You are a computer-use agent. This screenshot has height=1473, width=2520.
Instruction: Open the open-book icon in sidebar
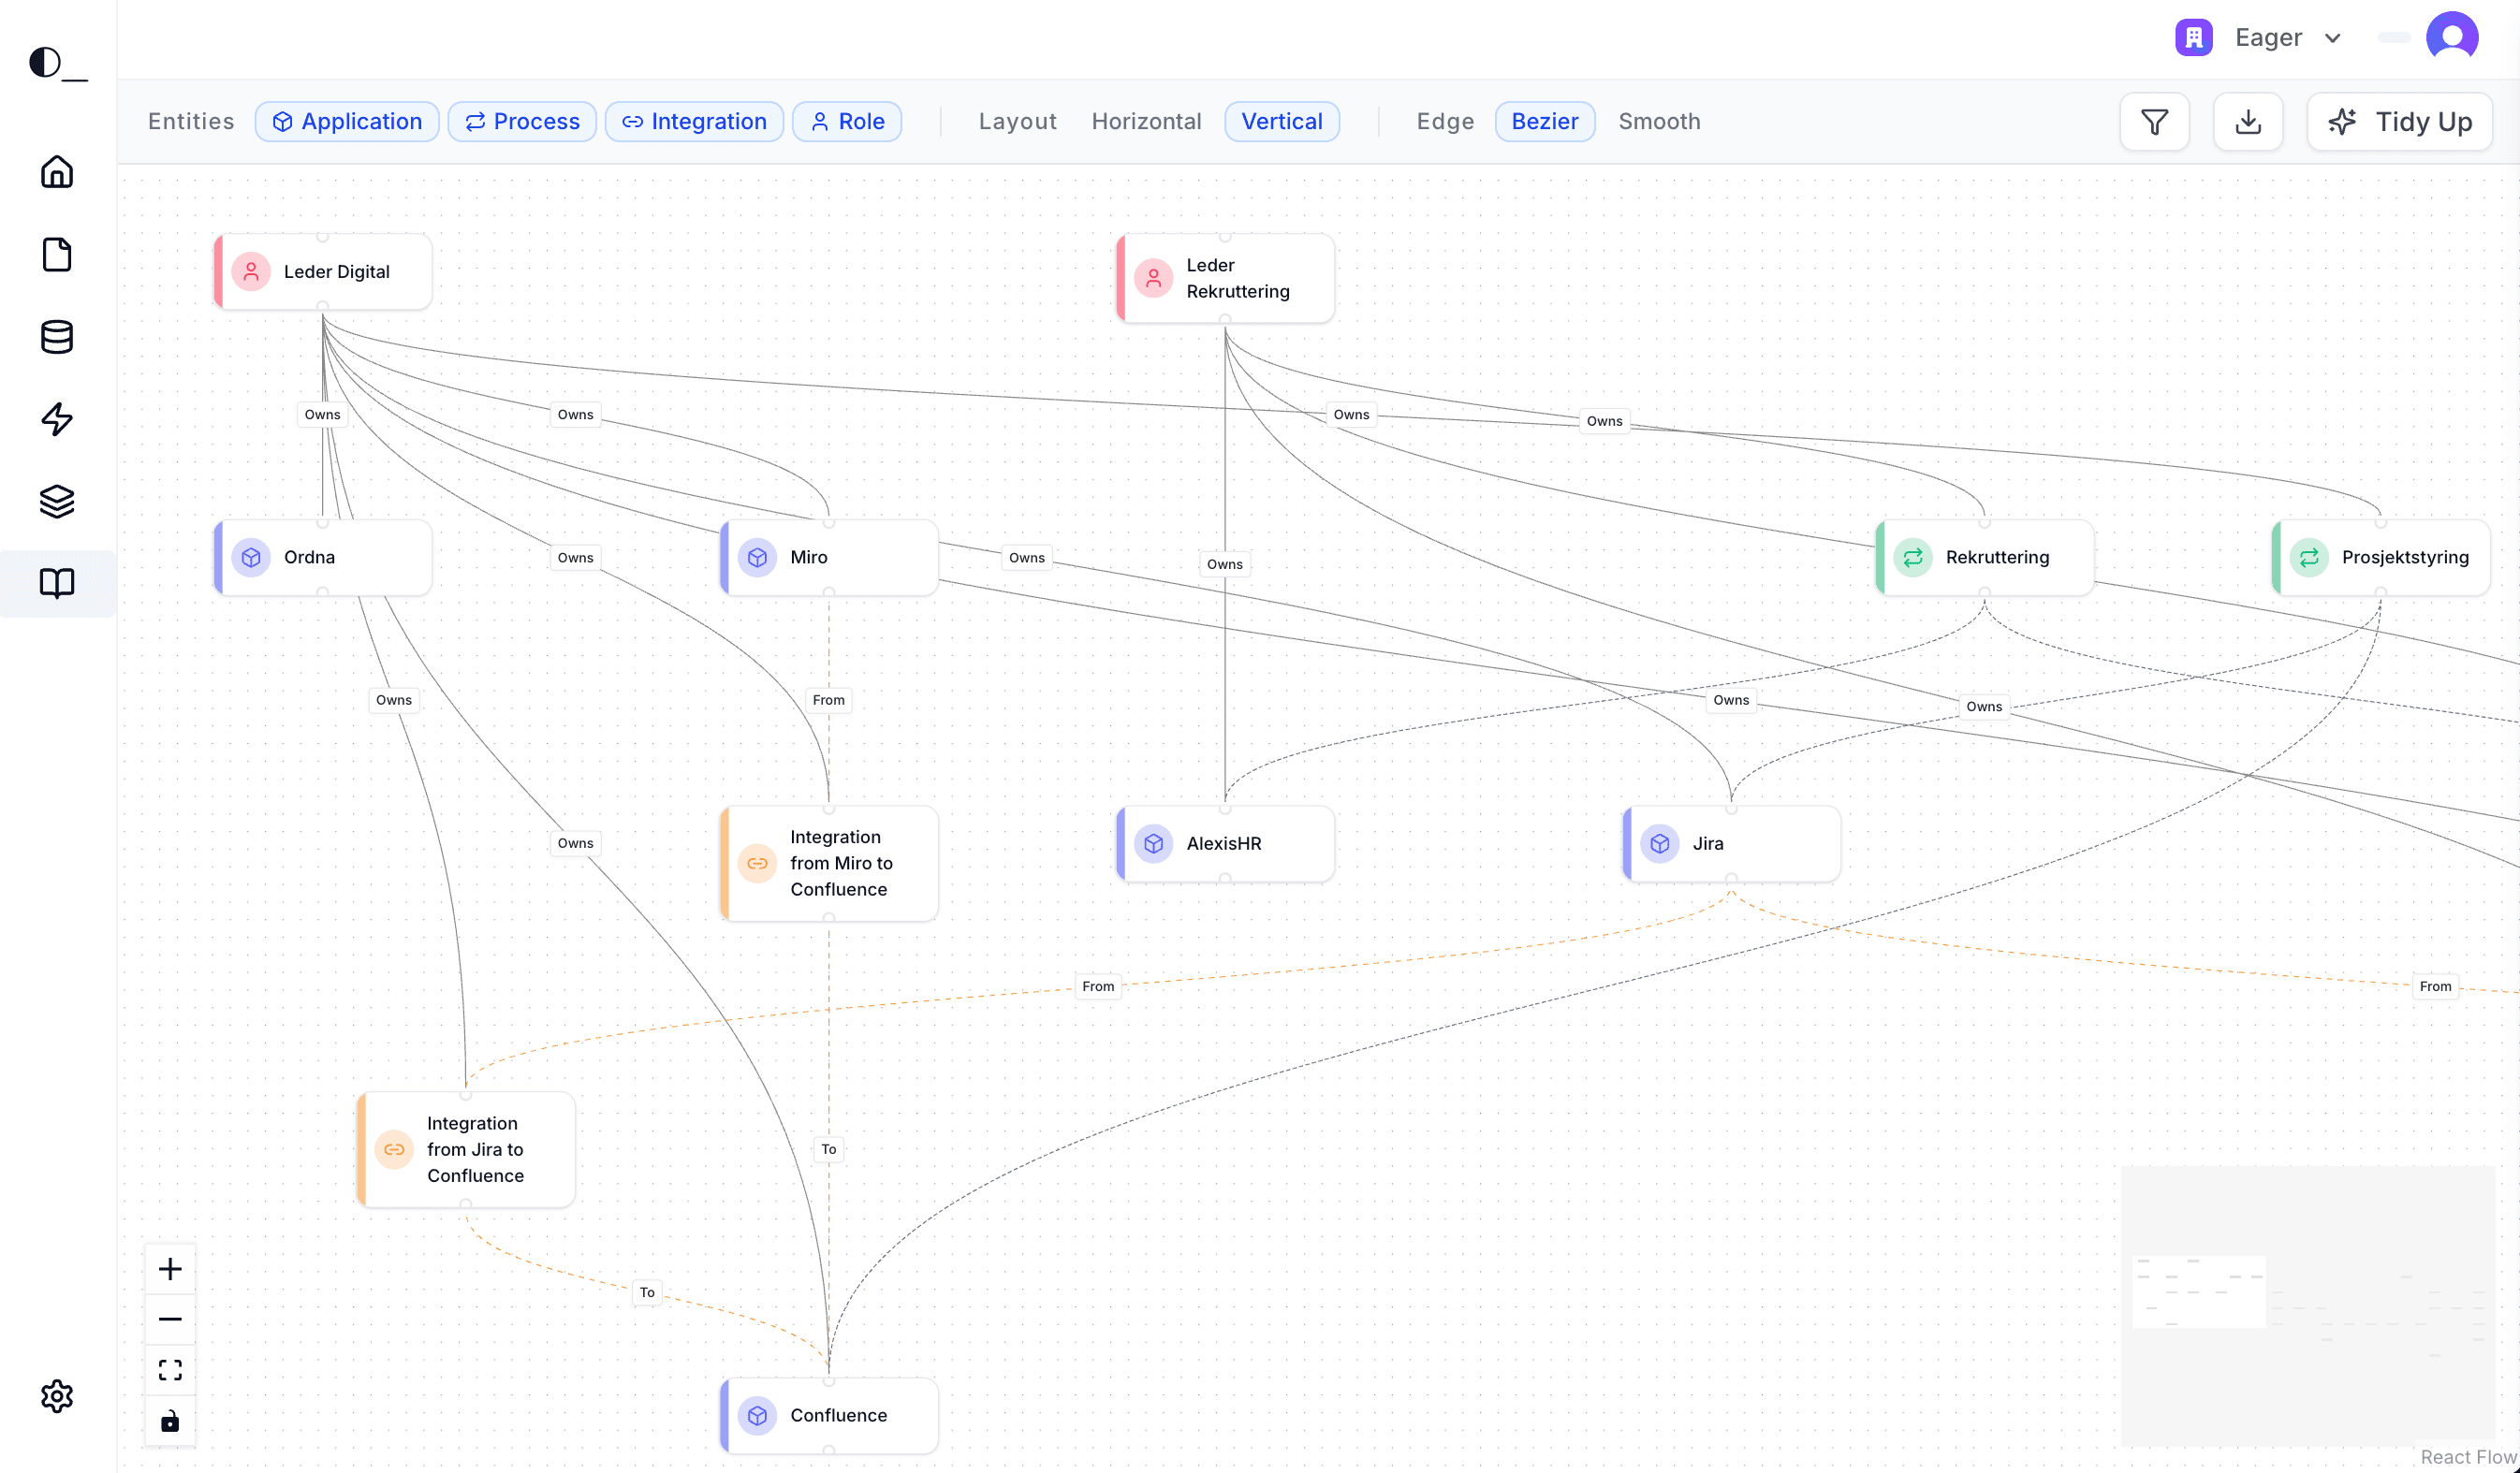tap(57, 583)
